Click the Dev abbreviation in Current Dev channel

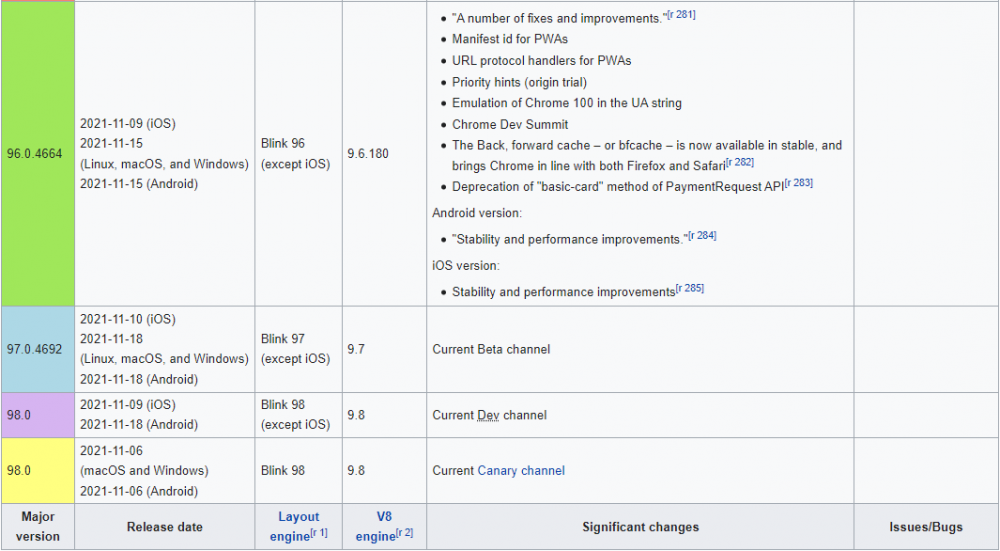coord(489,415)
